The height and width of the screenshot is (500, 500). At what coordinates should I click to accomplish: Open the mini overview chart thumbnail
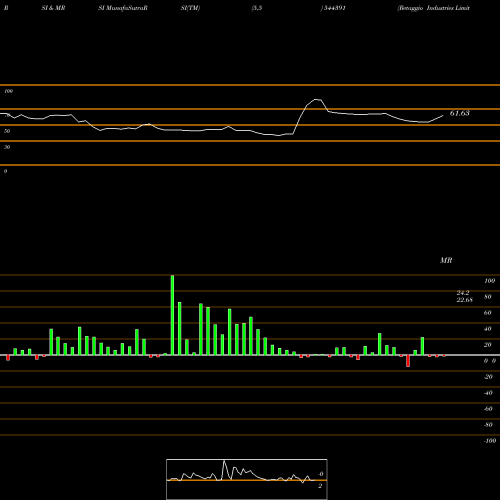[x=247, y=479]
